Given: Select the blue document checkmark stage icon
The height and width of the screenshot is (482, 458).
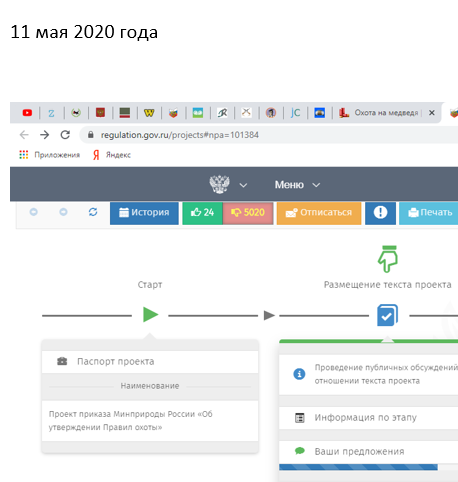Looking at the screenshot, I should (x=387, y=315).
